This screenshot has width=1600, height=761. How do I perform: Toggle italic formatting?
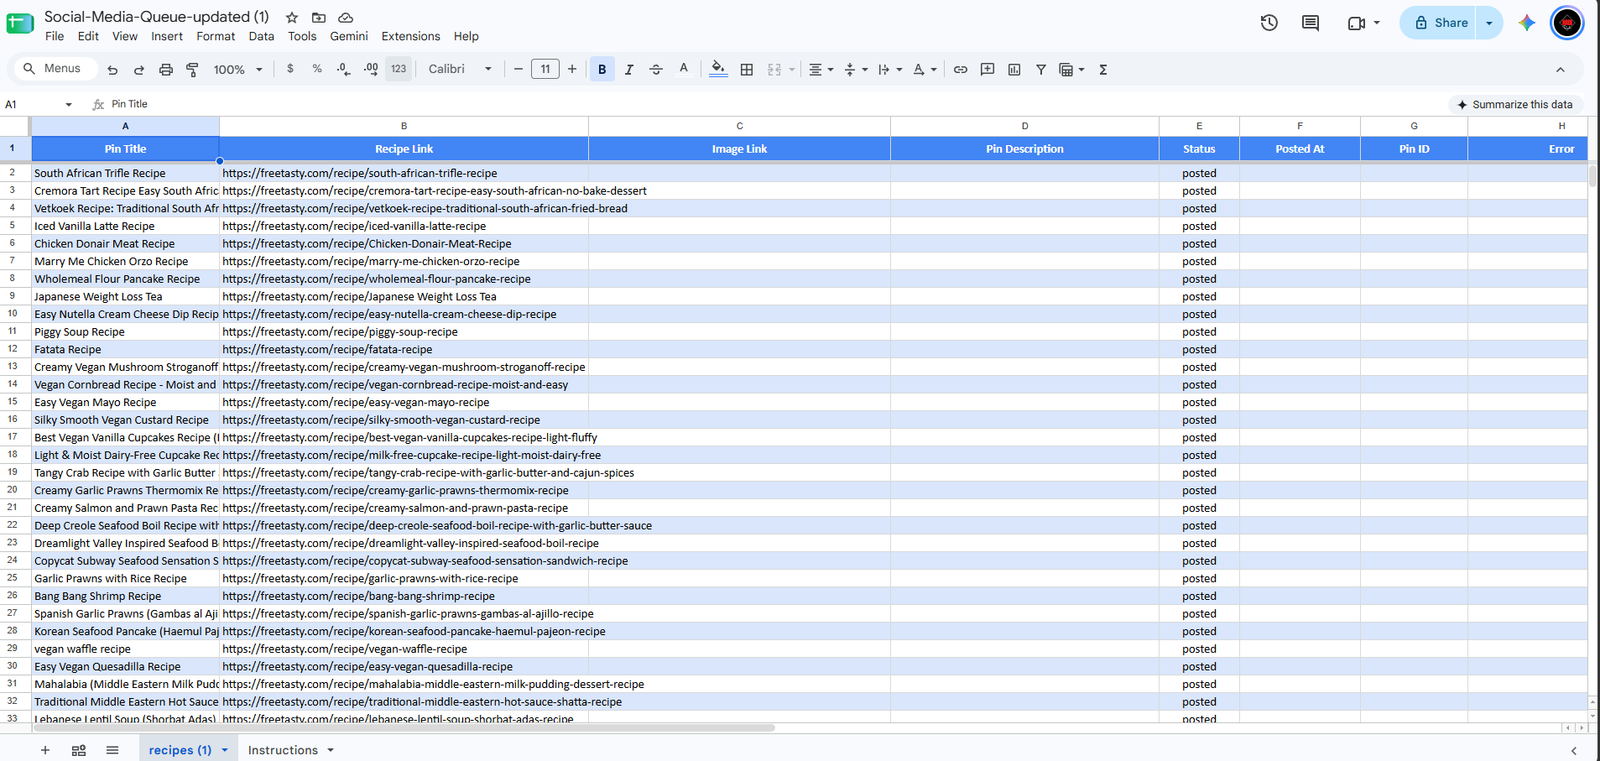pyautogui.click(x=629, y=69)
